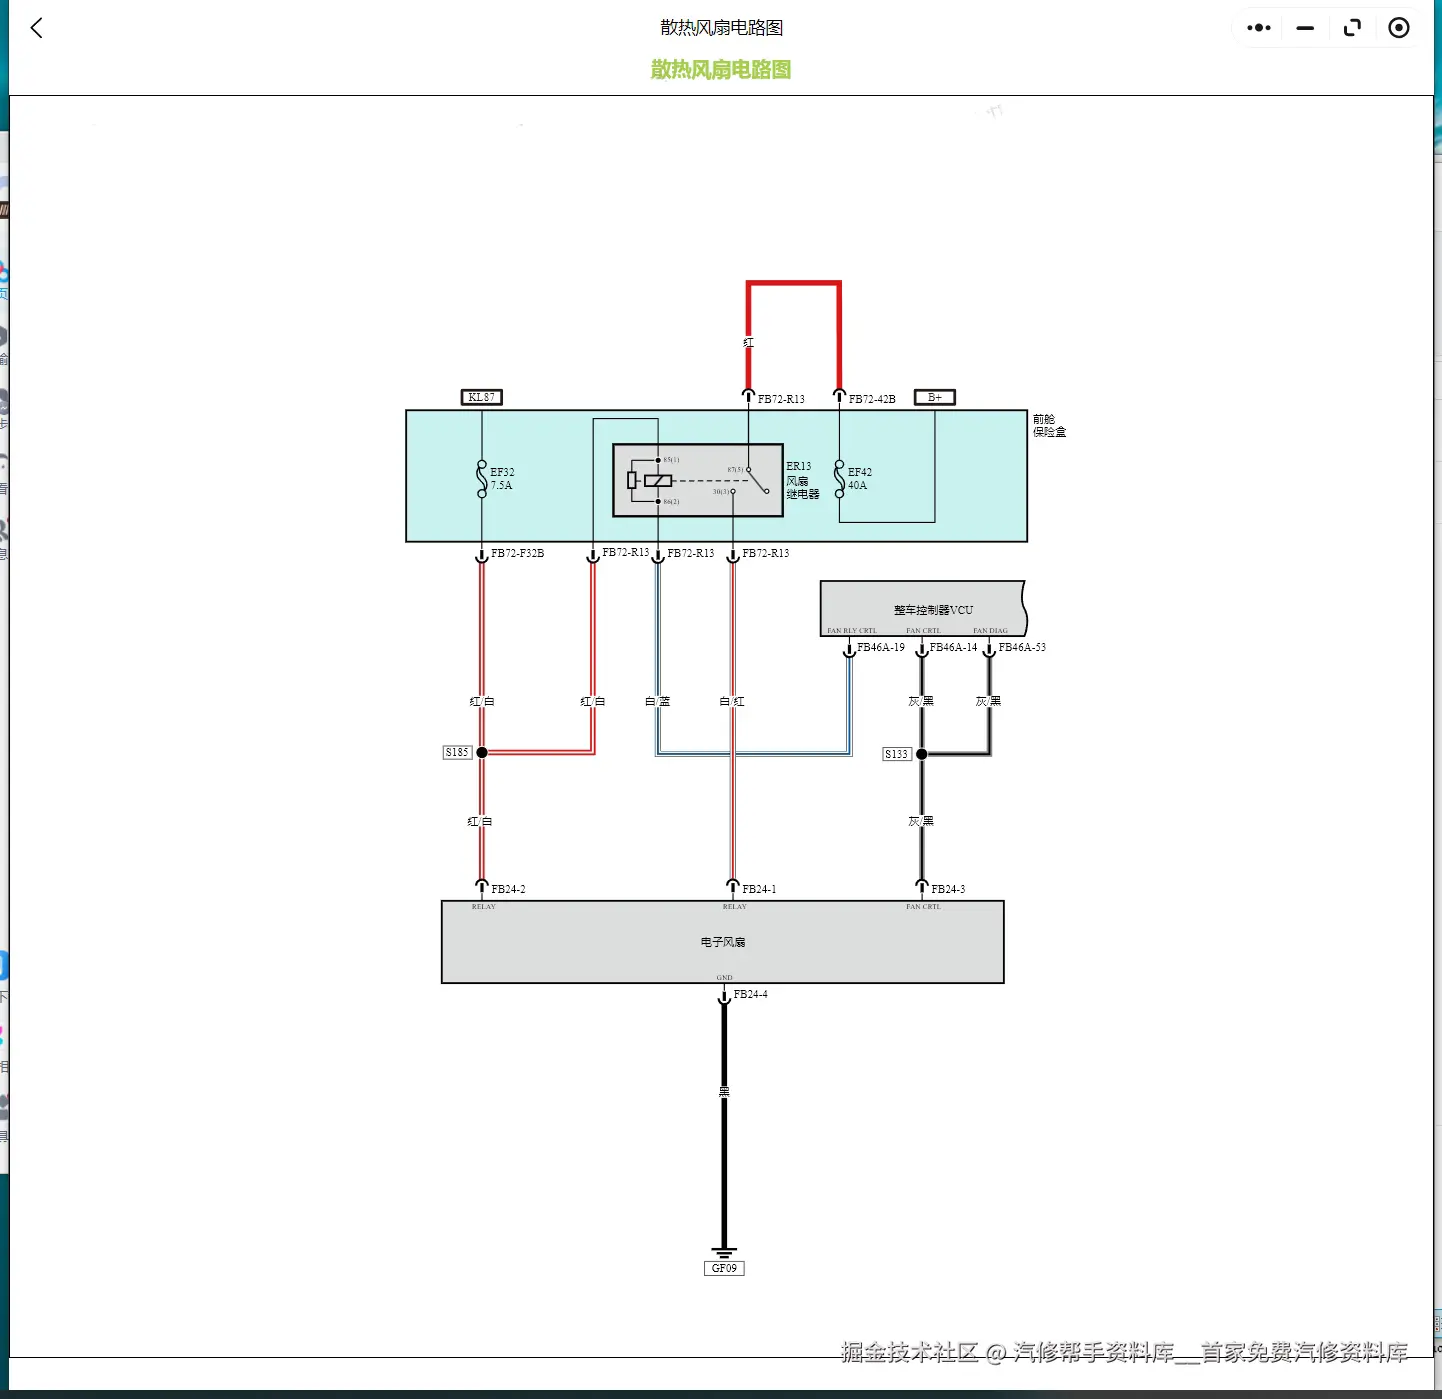Click the FB24-4 ground pin label
Viewport: 1442px width, 1399px height.
[750, 994]
